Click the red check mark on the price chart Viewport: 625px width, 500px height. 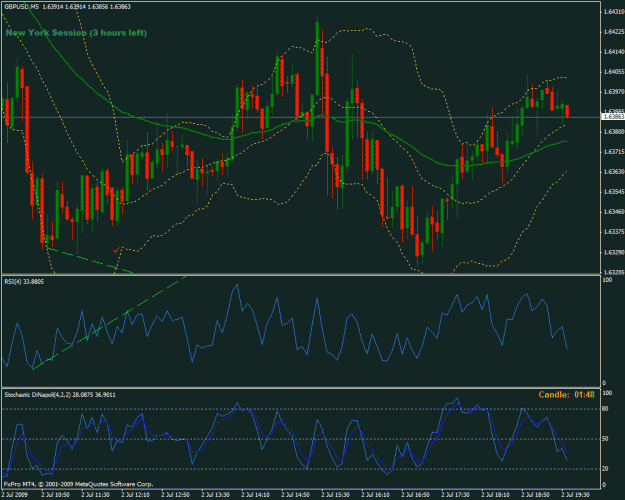pyautogui.click(x=116, y=250)
